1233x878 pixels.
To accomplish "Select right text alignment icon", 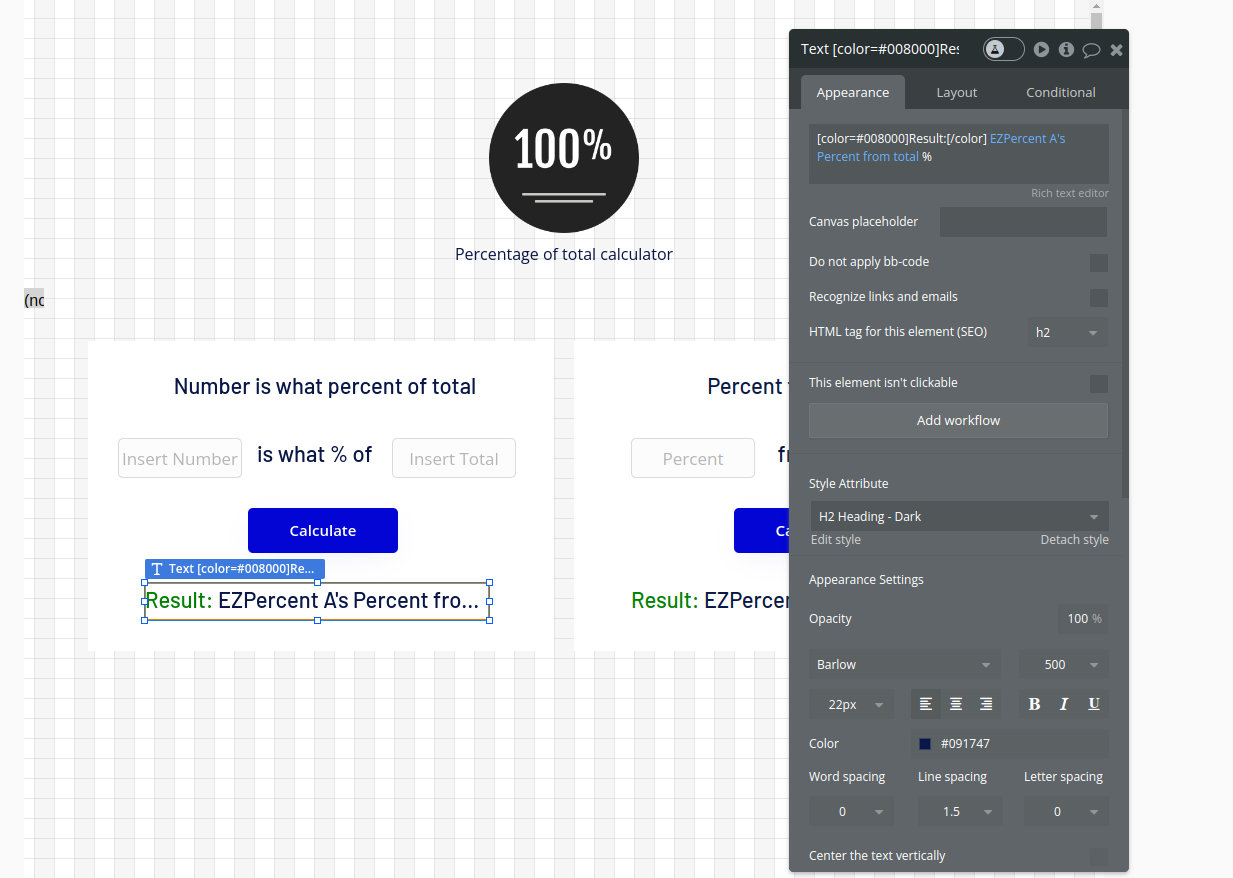I will [986, 704].
